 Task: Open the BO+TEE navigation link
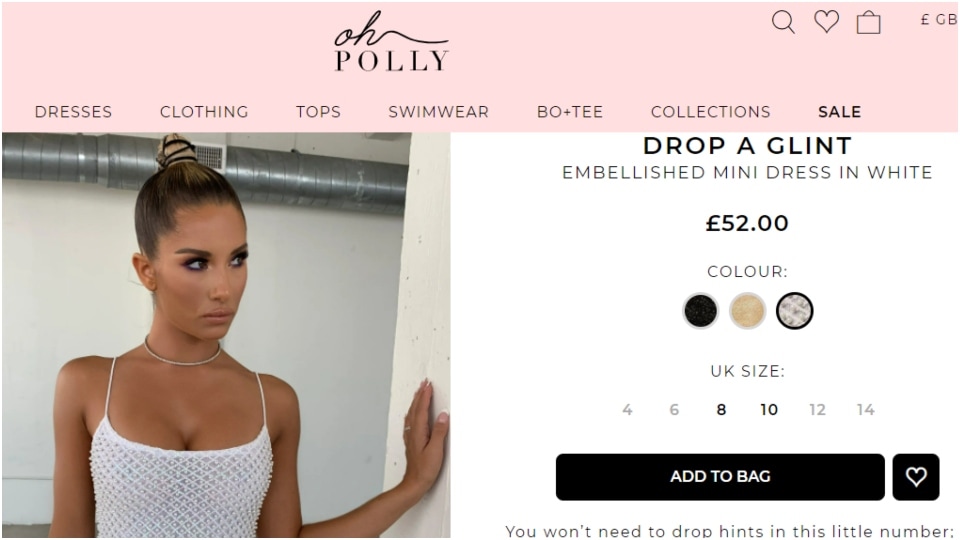coord(570,112)
